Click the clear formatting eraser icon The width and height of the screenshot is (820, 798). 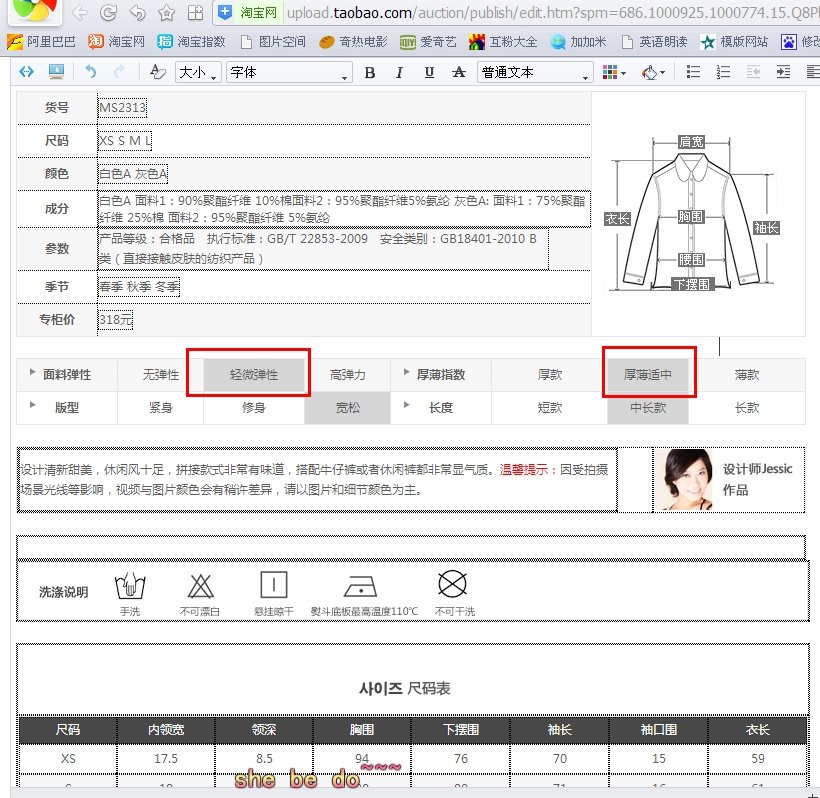(157, 72)
